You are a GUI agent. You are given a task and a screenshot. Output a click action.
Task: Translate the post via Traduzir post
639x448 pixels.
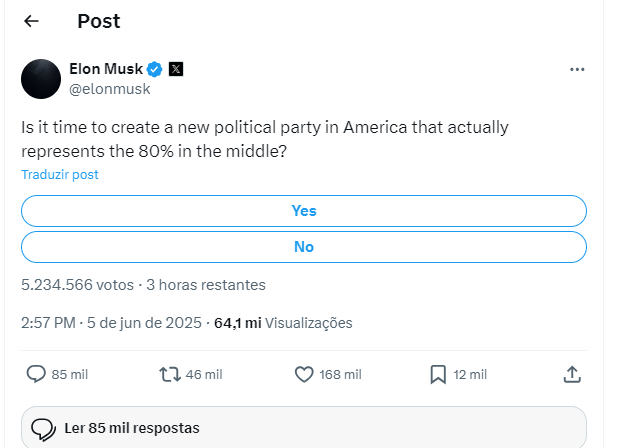(60, 174)
